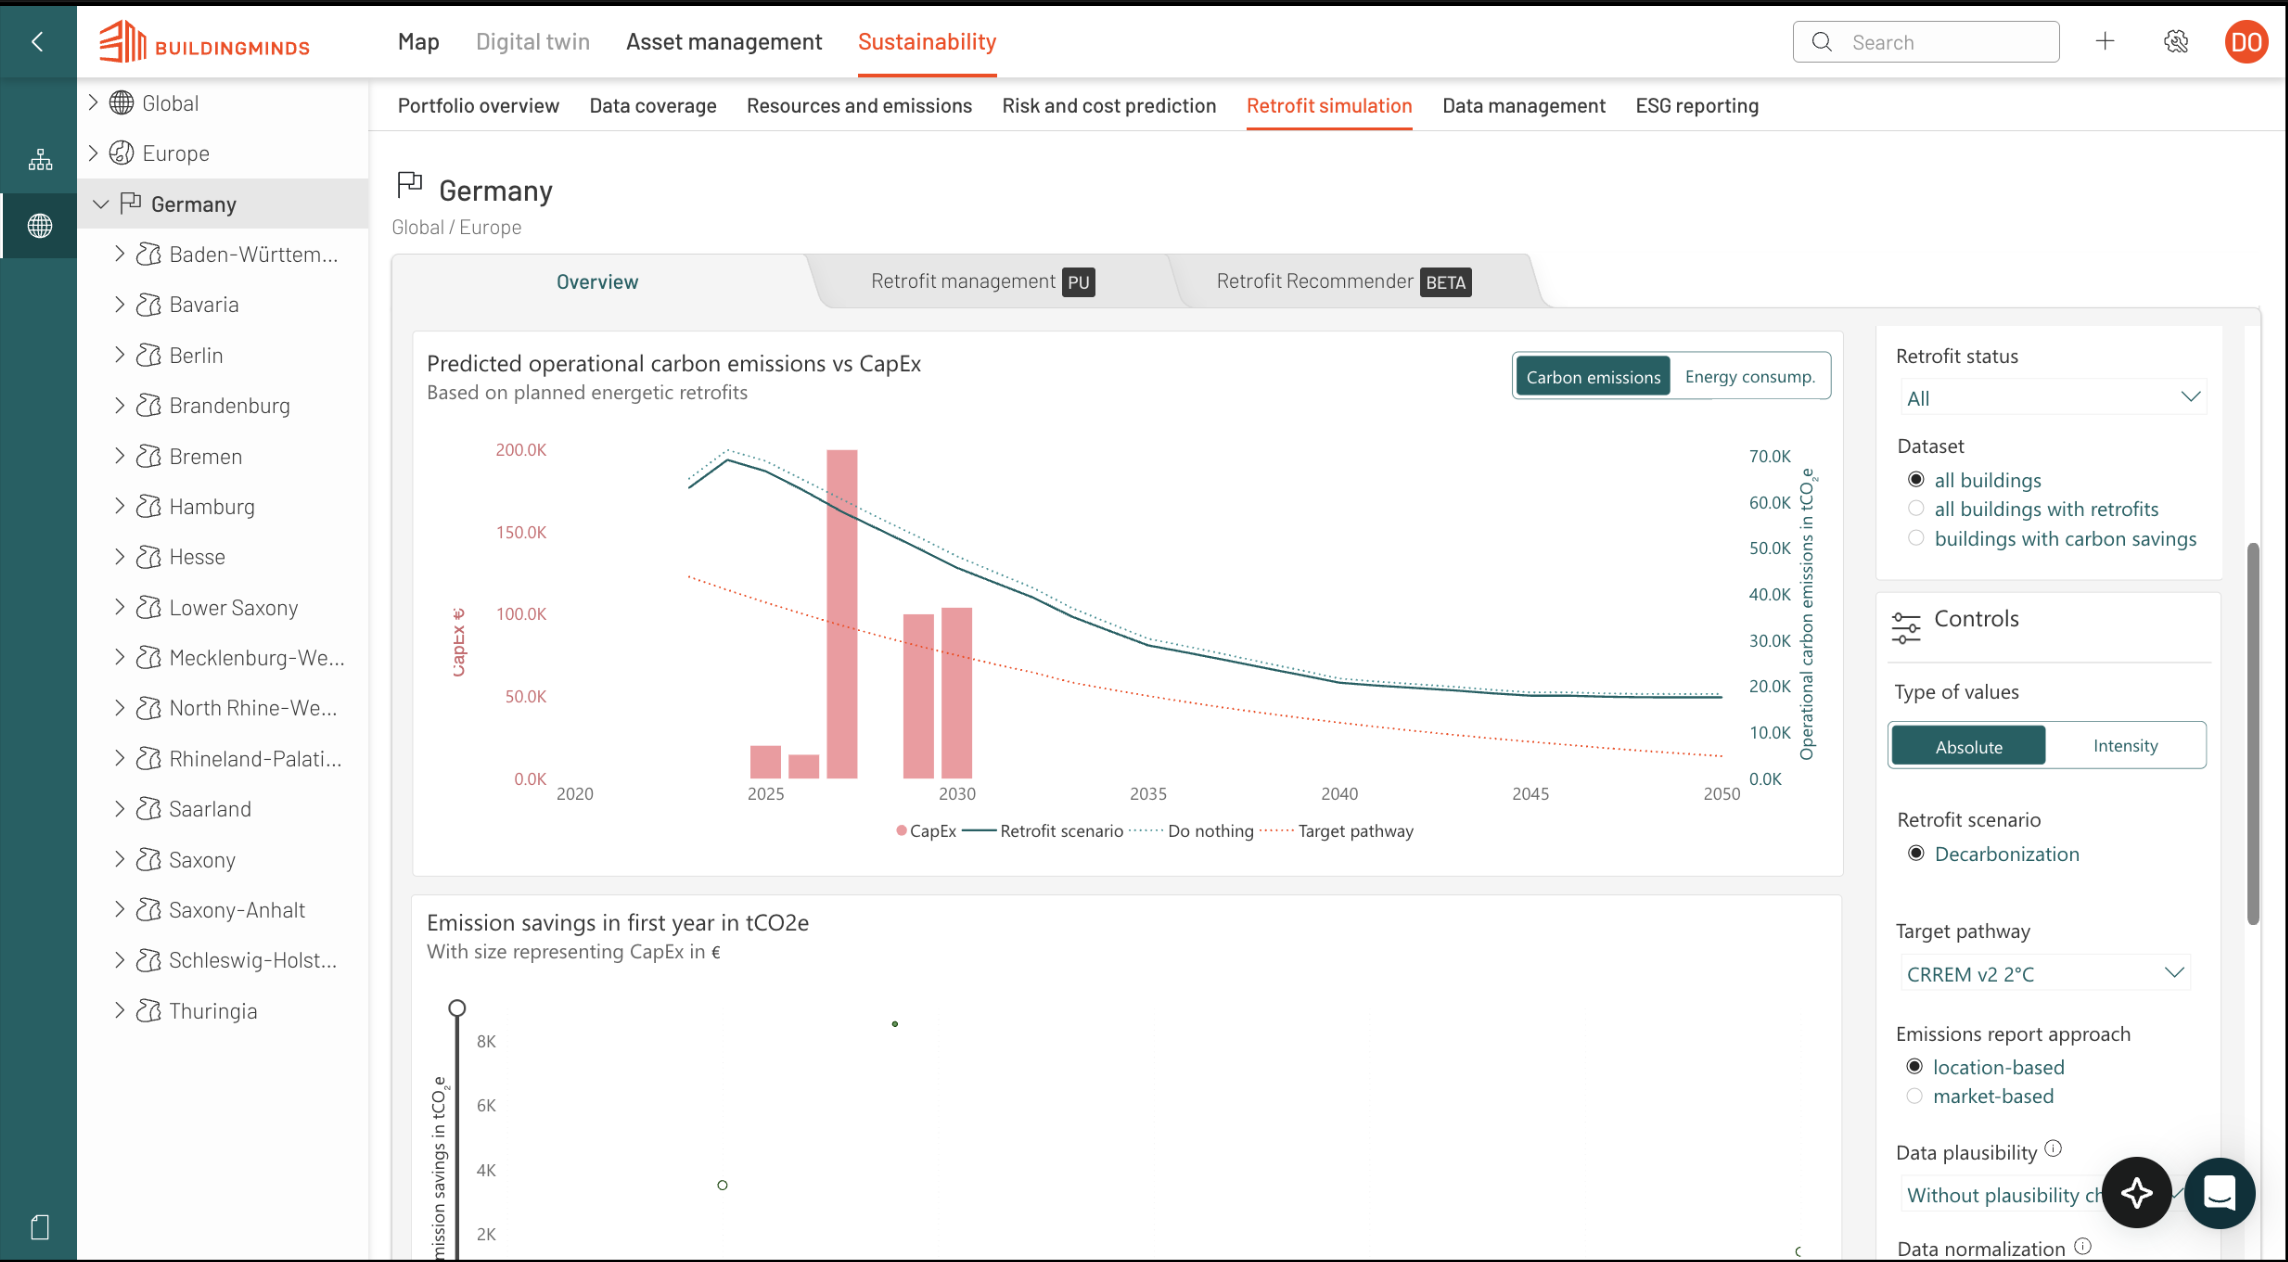
Task: Set type of values to Absolute
Action: pyautogui.click(x=1968, y=746)
